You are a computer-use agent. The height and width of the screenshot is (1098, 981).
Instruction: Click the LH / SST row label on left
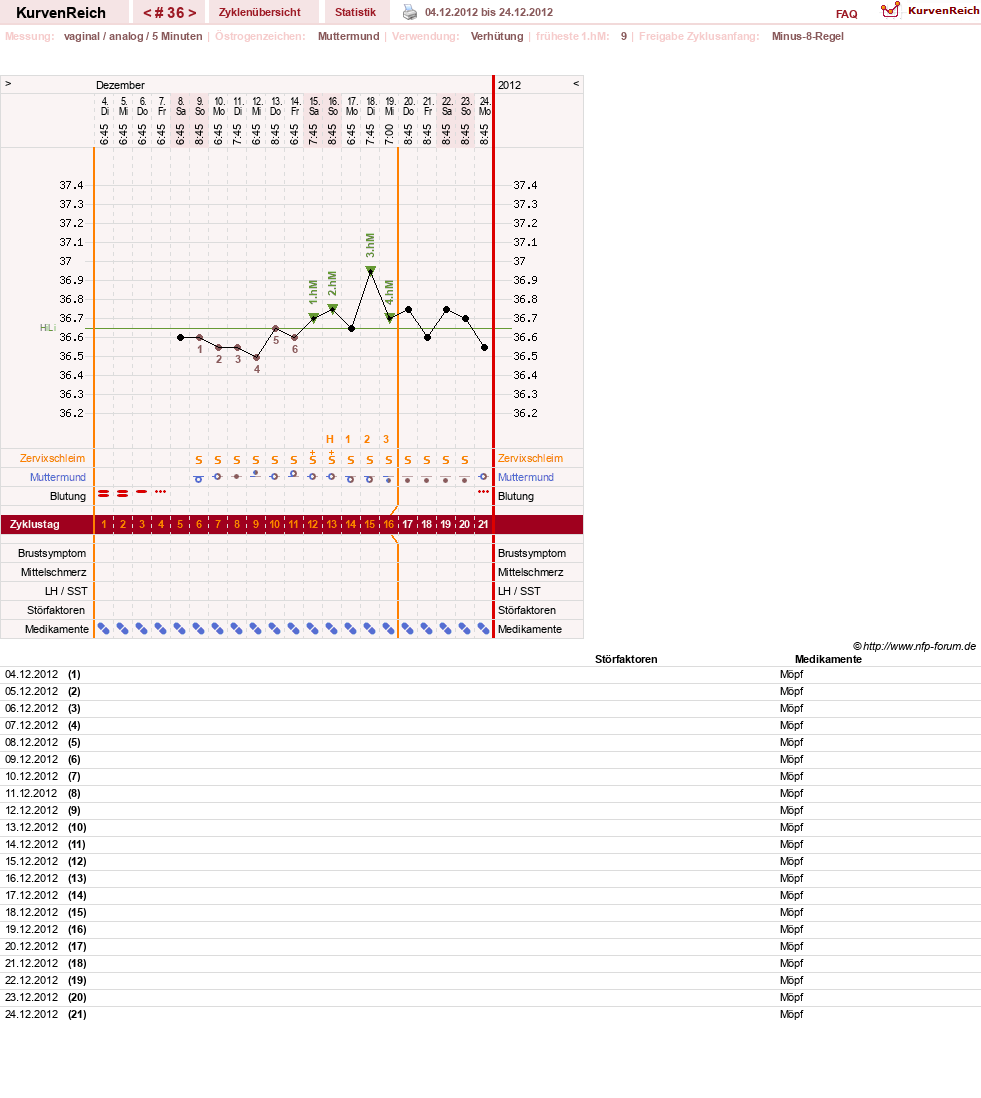click(x=66, y=591)
